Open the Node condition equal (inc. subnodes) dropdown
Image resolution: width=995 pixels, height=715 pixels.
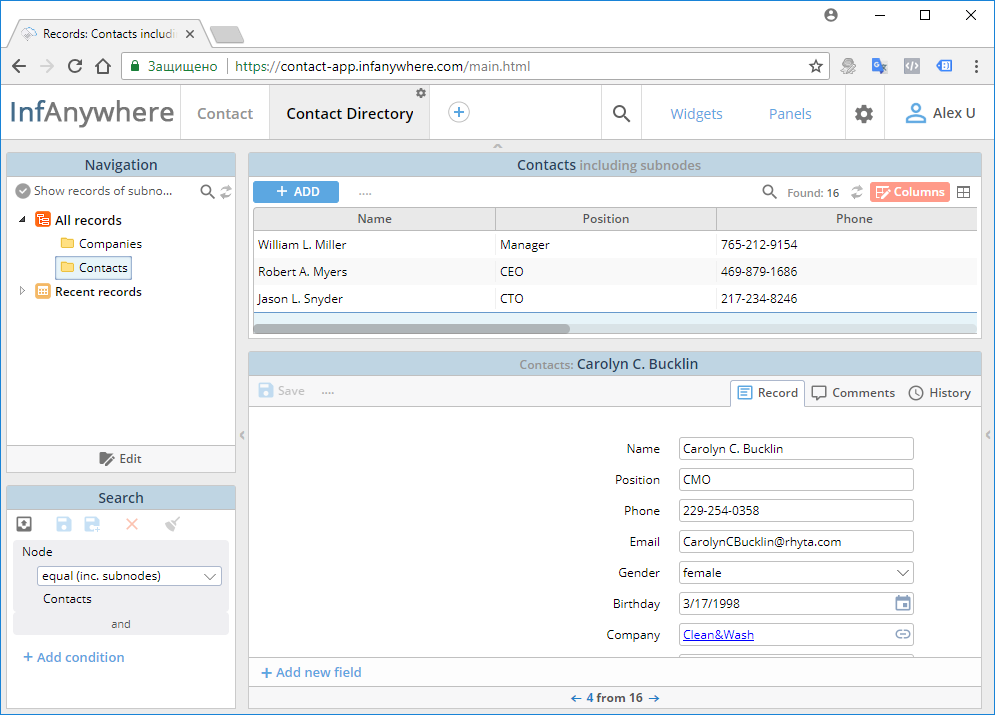pos(129,576)
